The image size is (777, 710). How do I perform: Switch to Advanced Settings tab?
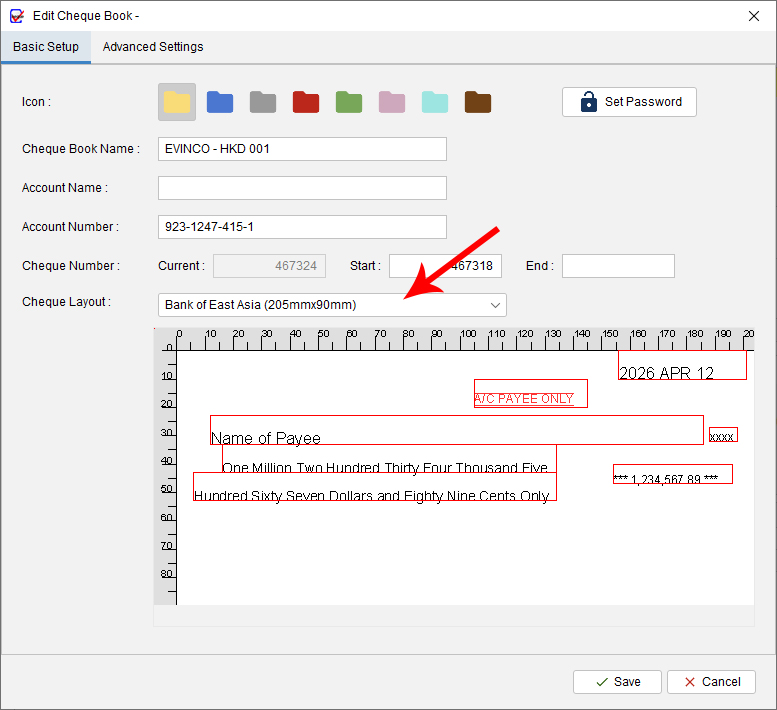153,47
